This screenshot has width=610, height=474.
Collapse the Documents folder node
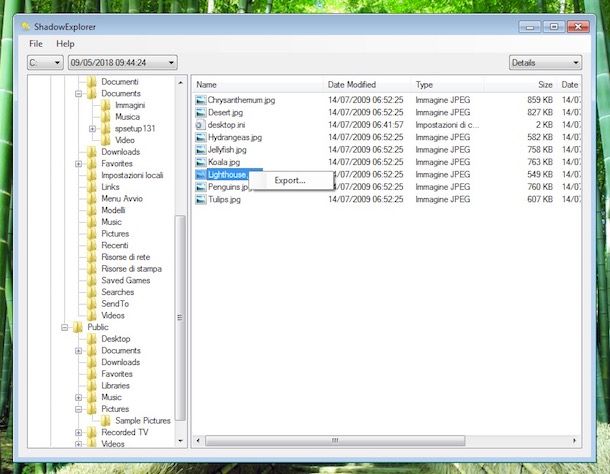[x=79, y=94]
